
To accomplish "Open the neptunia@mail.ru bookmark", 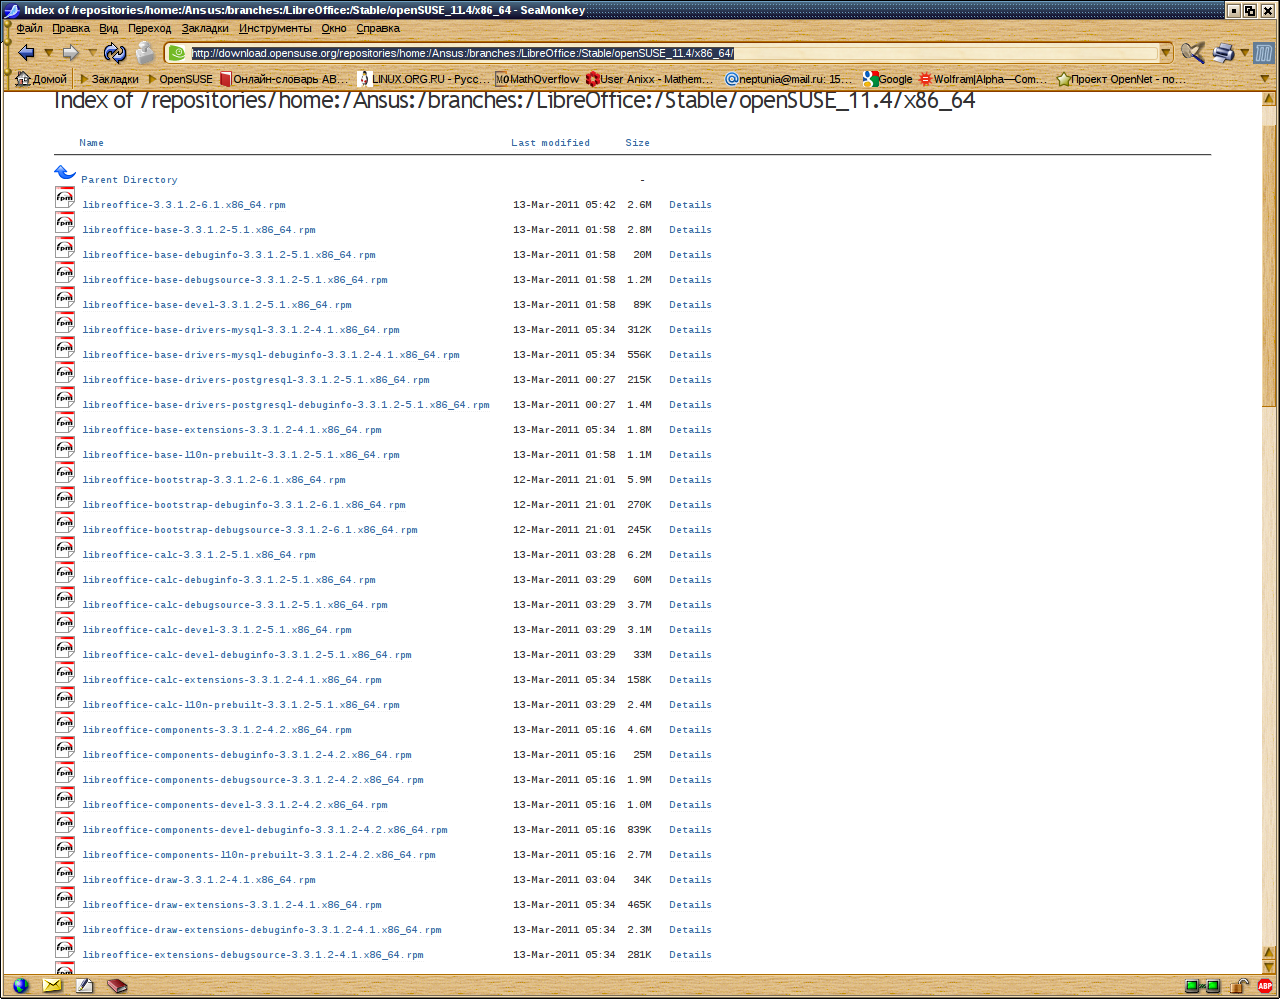I will (x=790, y=79).
